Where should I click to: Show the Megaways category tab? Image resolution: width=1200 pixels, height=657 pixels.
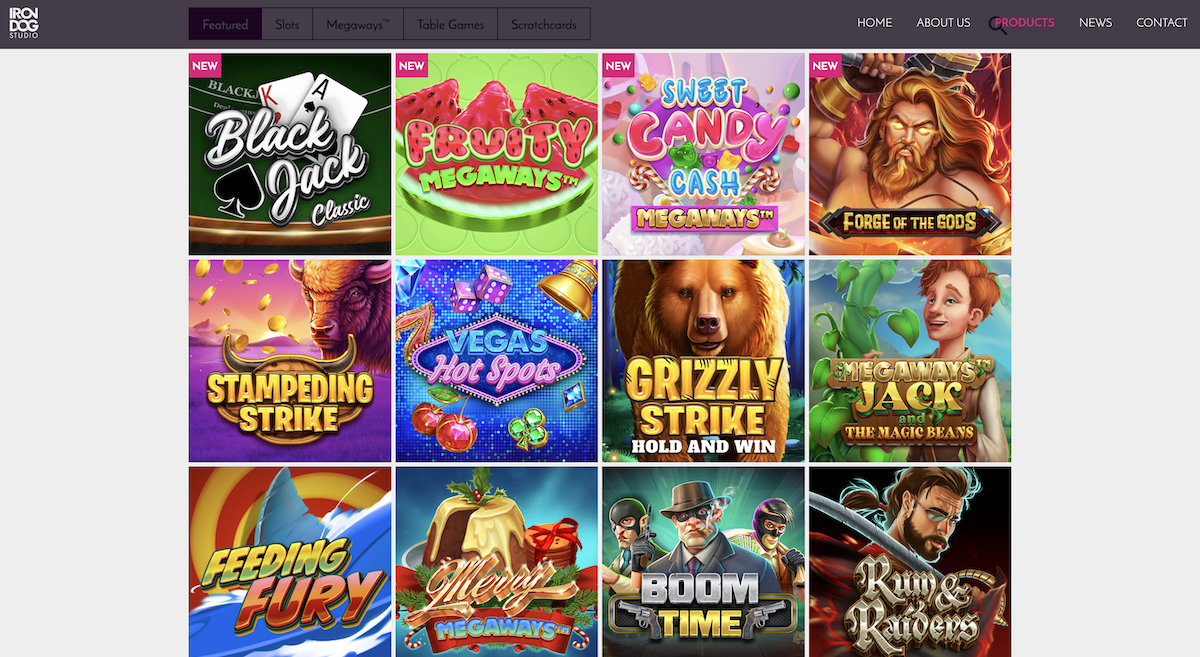(x=358, y=24)
